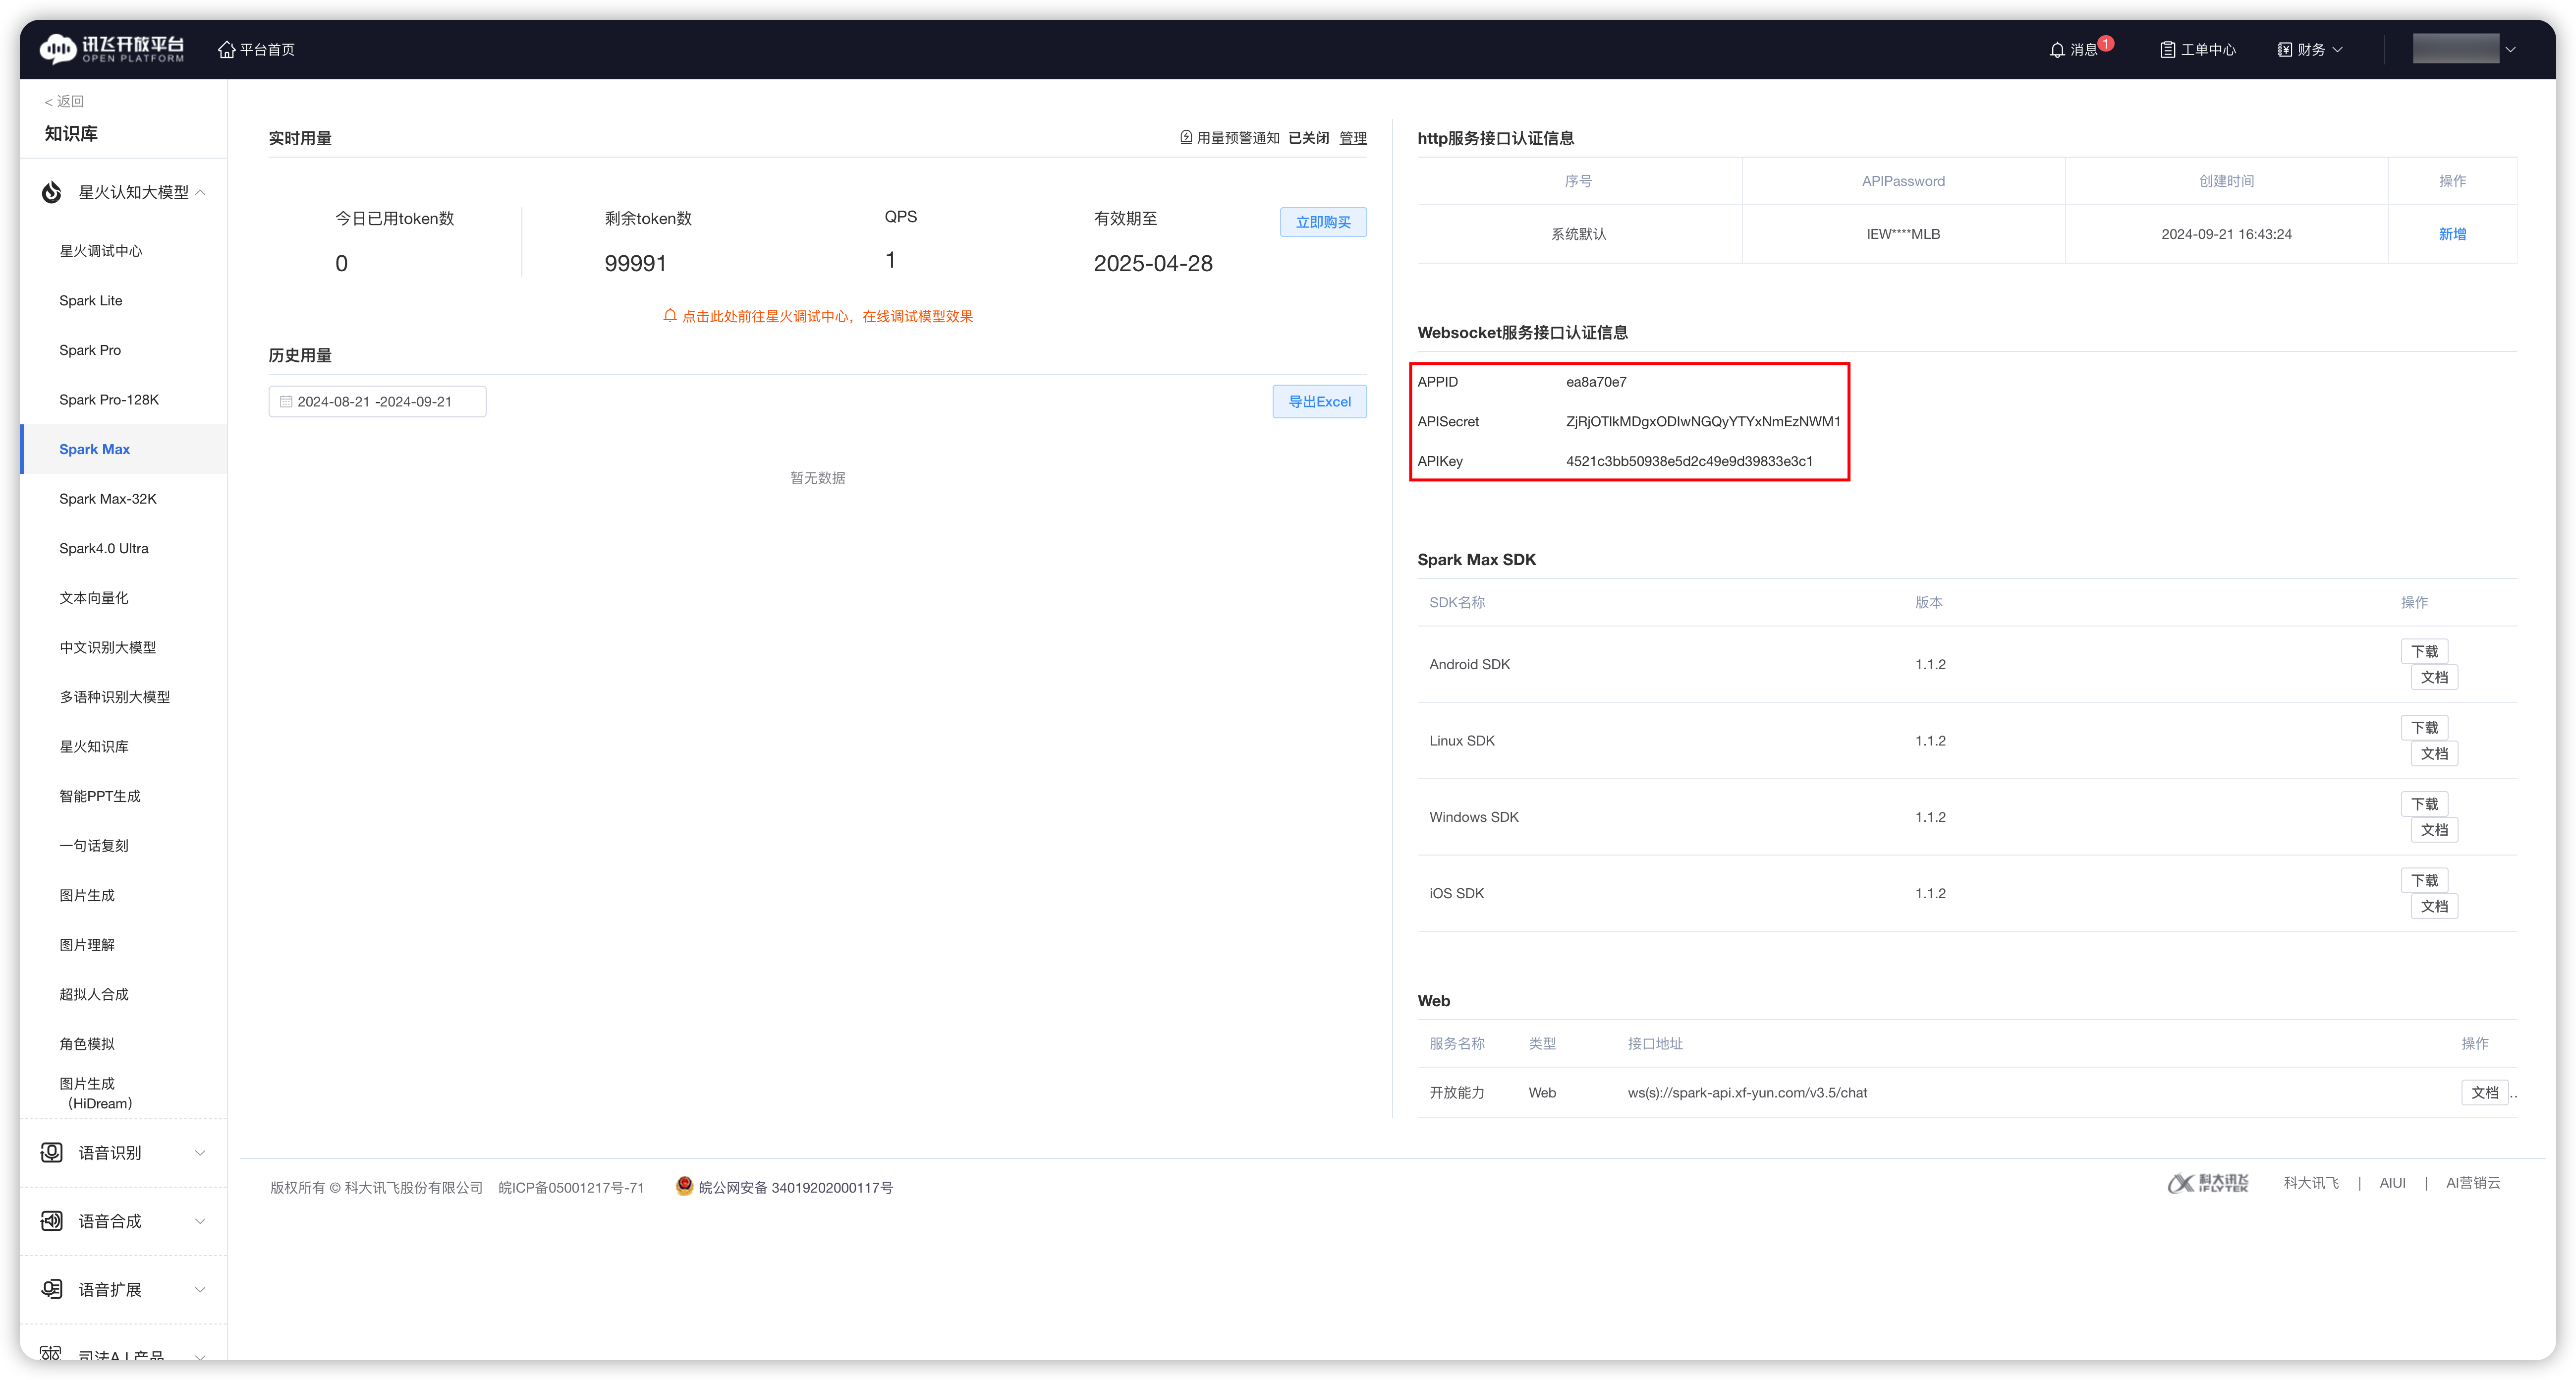
Task: Click the home icon beside 平台首页
Action: pos(227,50)
